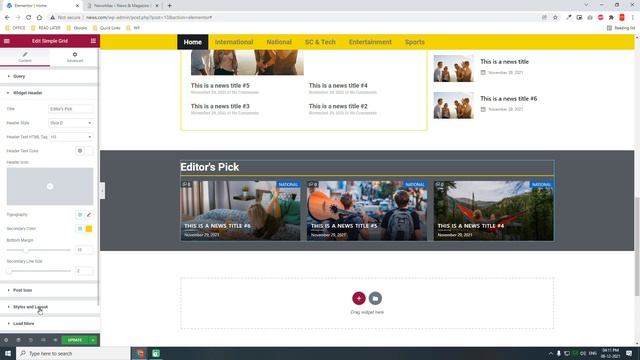Open the link 'This is a news title #4'

pos(338,86)
